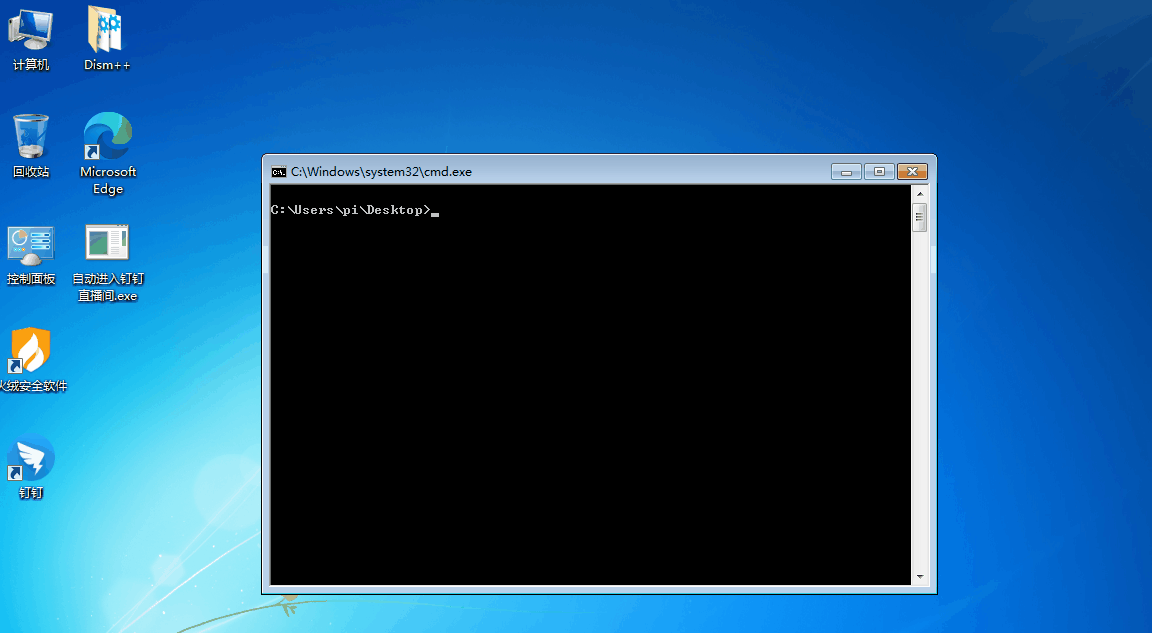Maximize the cmd.exe window
1152x633 pixels.
point(879,172)
